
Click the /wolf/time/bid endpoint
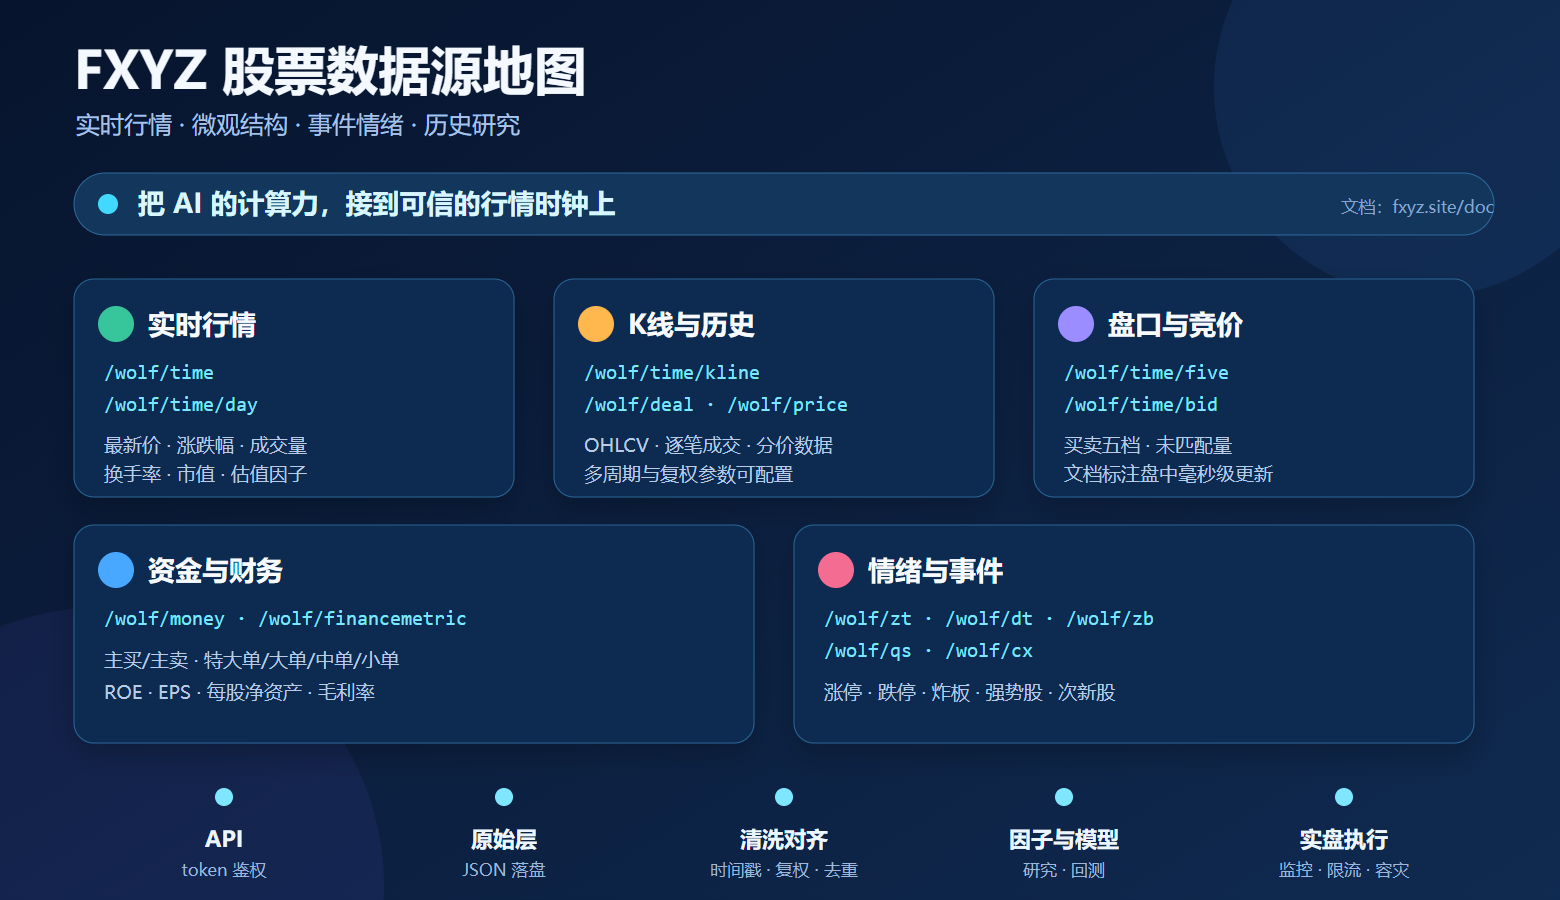pyautogui.click(x=1141, y=405)
